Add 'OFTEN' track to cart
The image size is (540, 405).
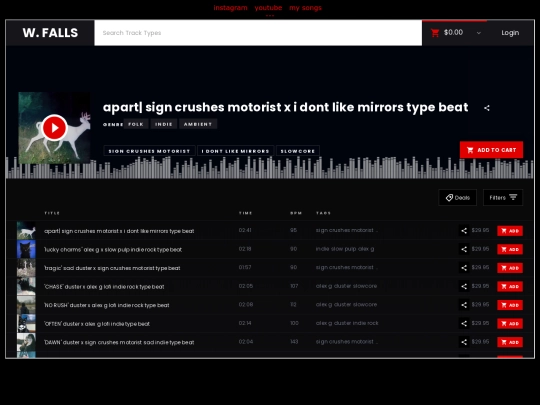(510, 324)
